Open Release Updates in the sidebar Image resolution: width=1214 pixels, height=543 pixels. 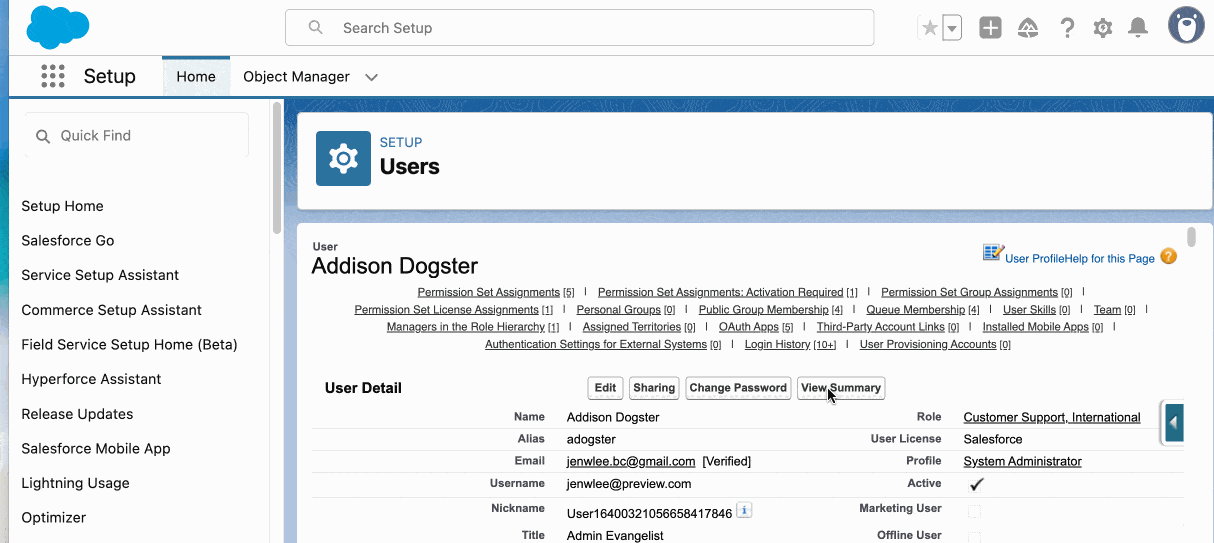(x=77, y=414)
